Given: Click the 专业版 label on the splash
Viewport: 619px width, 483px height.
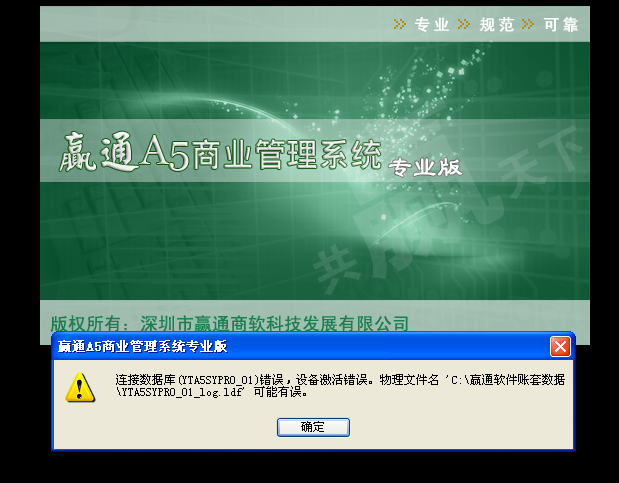Looking at the screenshot, I should click(425, 167).
